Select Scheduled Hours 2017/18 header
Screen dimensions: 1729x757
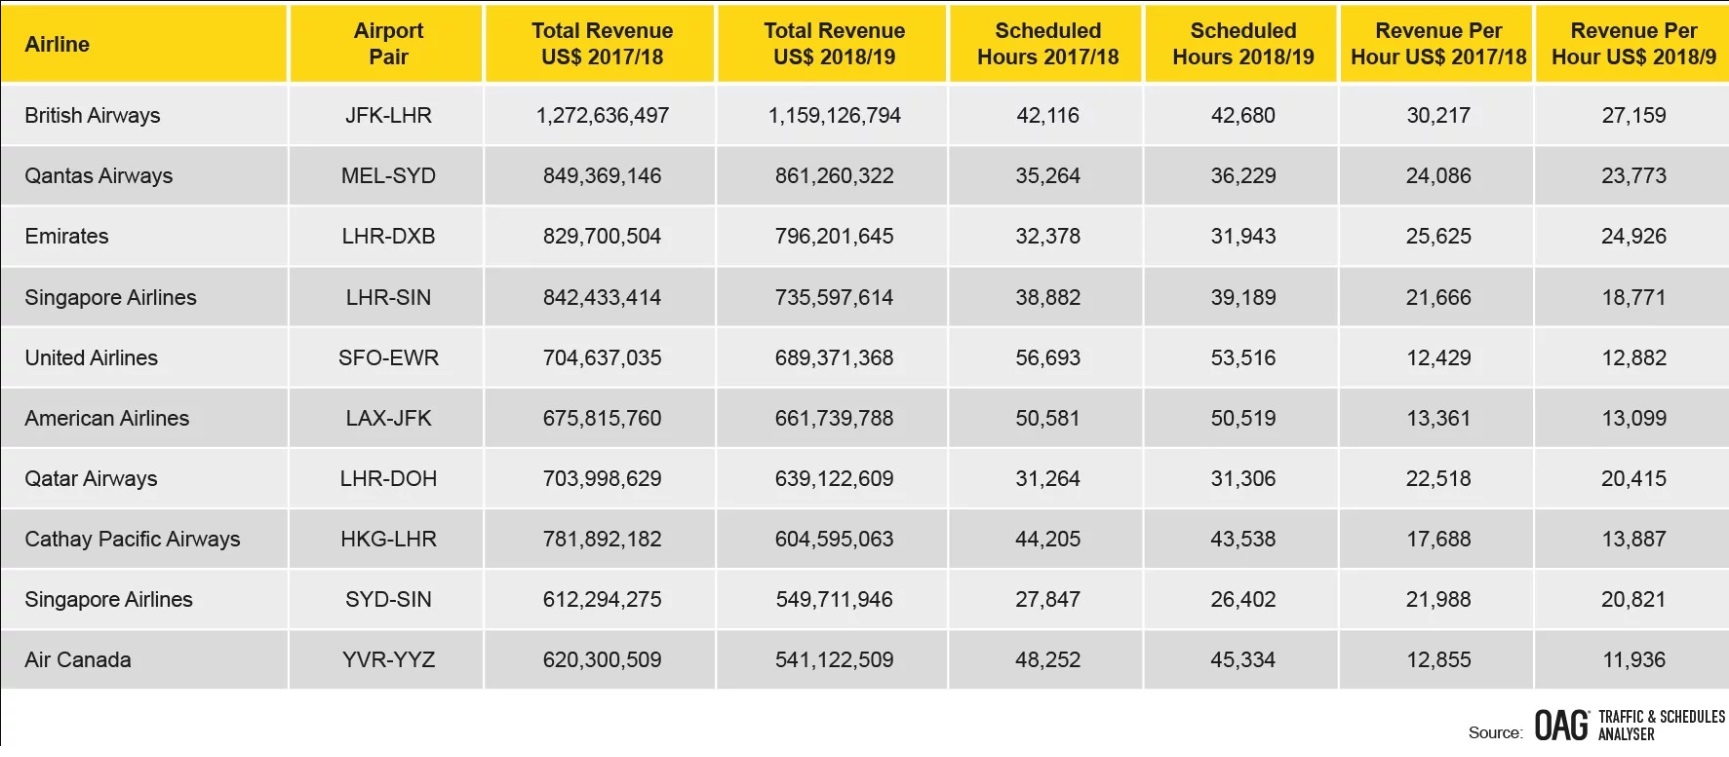(1048, 44)
